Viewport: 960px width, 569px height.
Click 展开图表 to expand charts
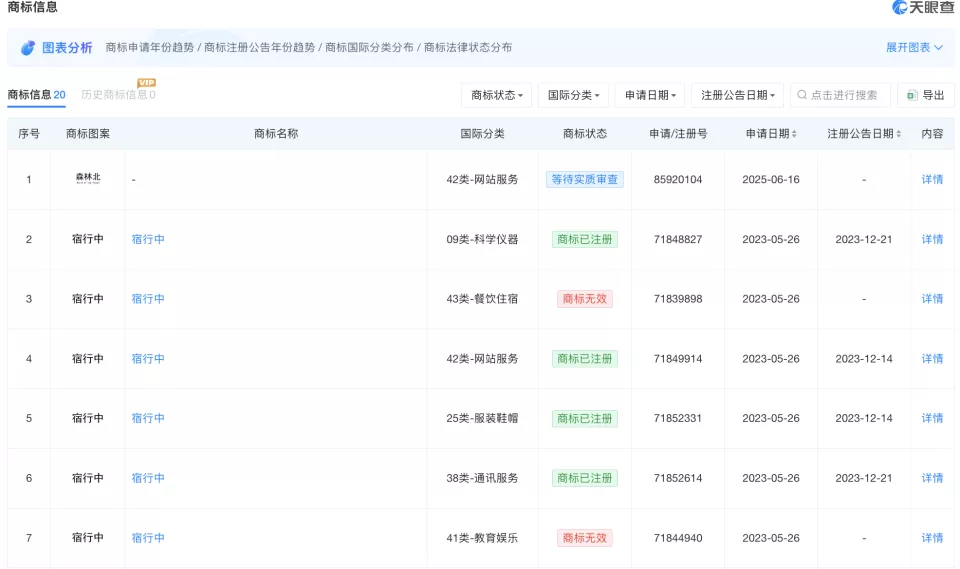click(x=914, y=48)
